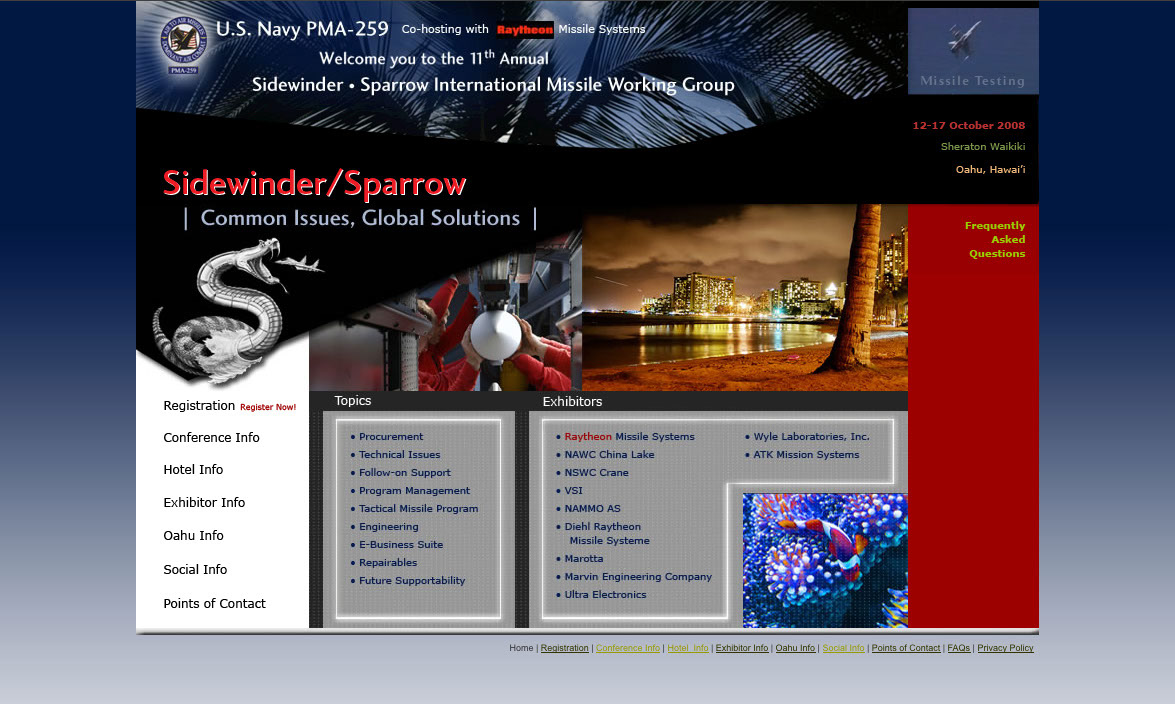Open the Frequently Asked Questions link
The height and width of the screenshot is (704, 1175).
click(x=995, y=239)
